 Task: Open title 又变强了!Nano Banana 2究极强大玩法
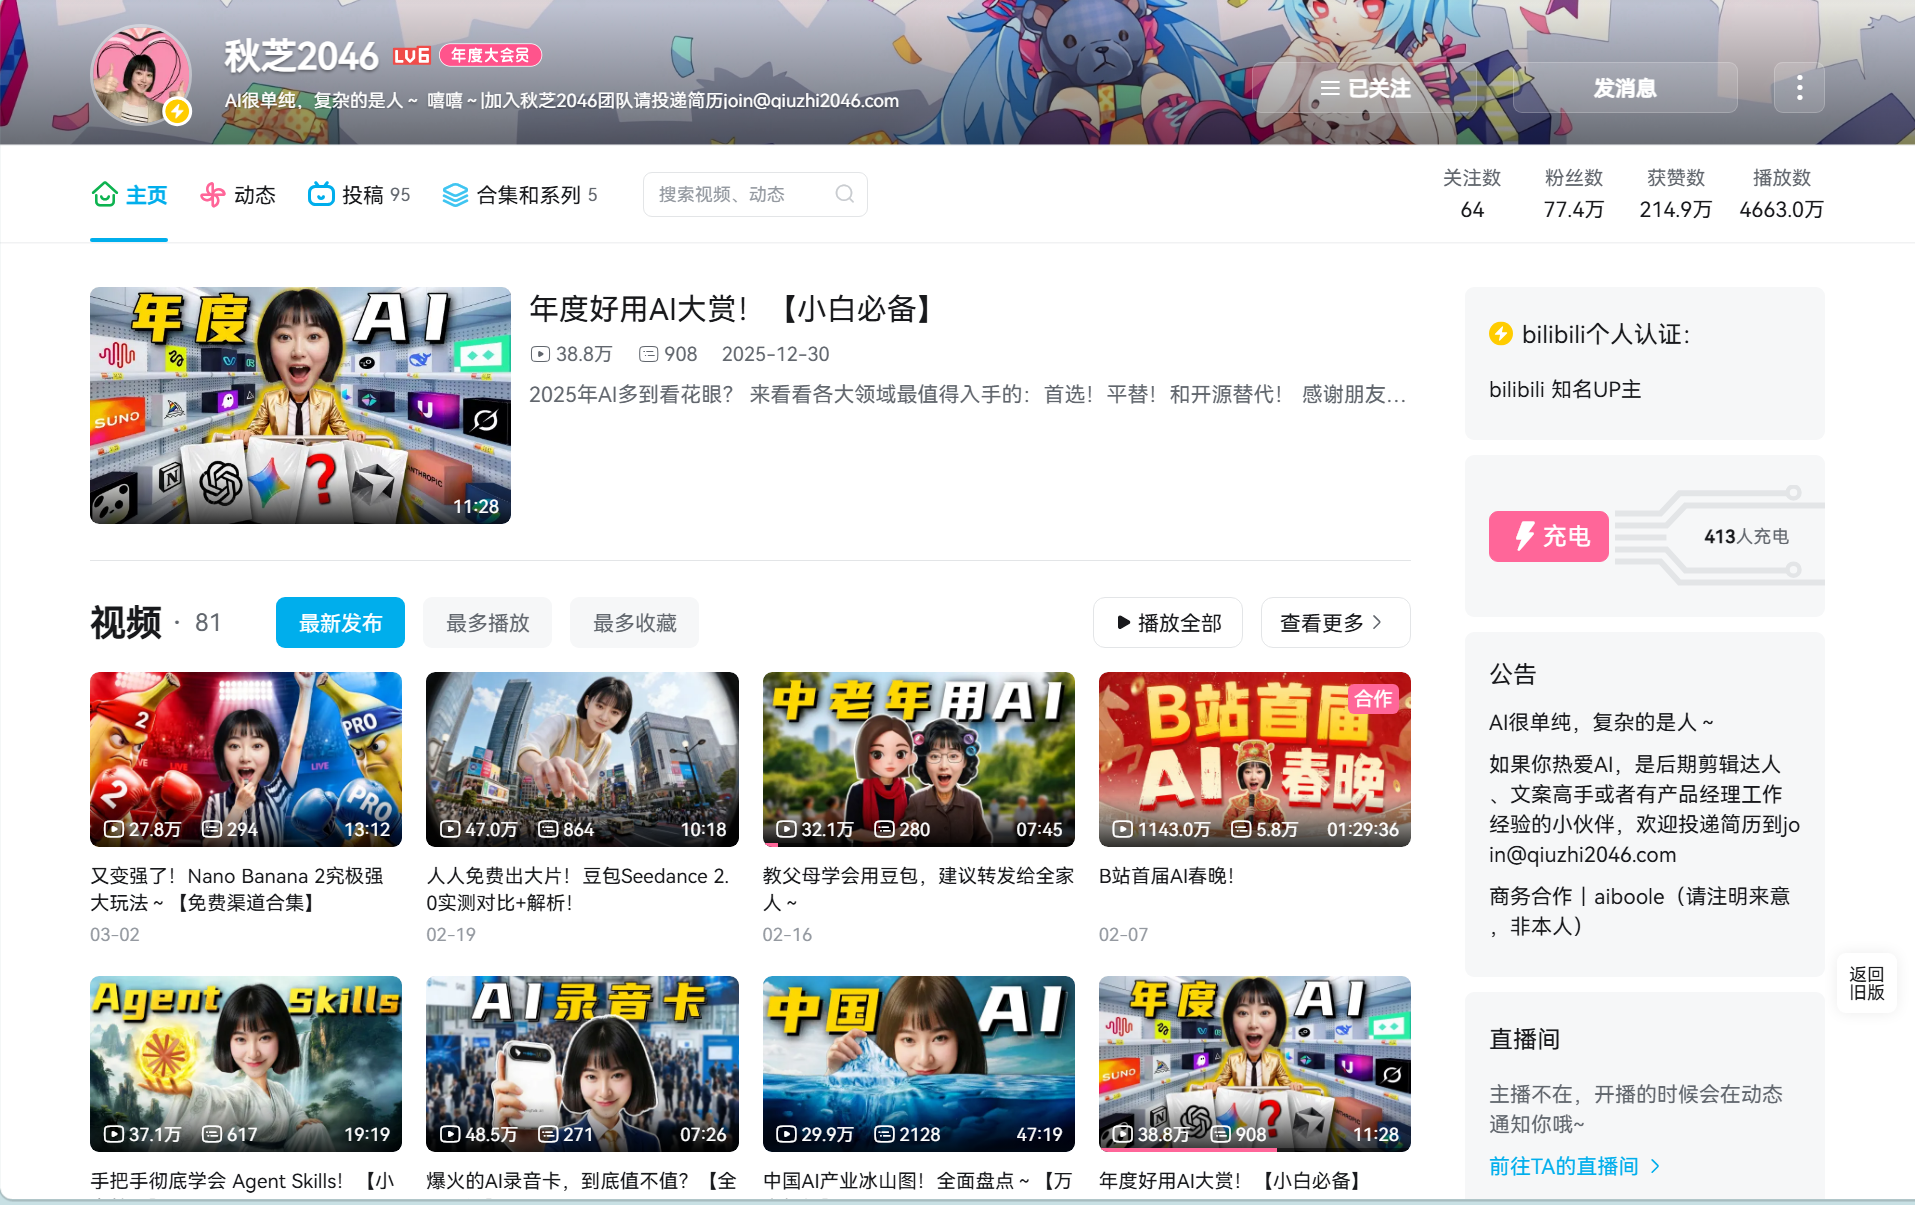[237, 889]
